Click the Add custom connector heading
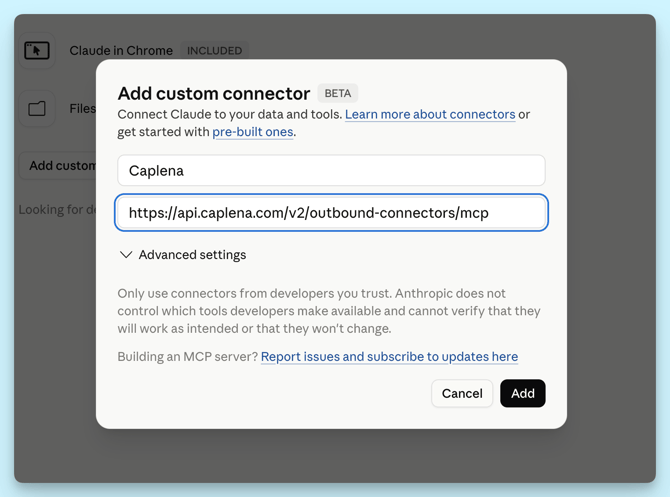 (214, 94)
